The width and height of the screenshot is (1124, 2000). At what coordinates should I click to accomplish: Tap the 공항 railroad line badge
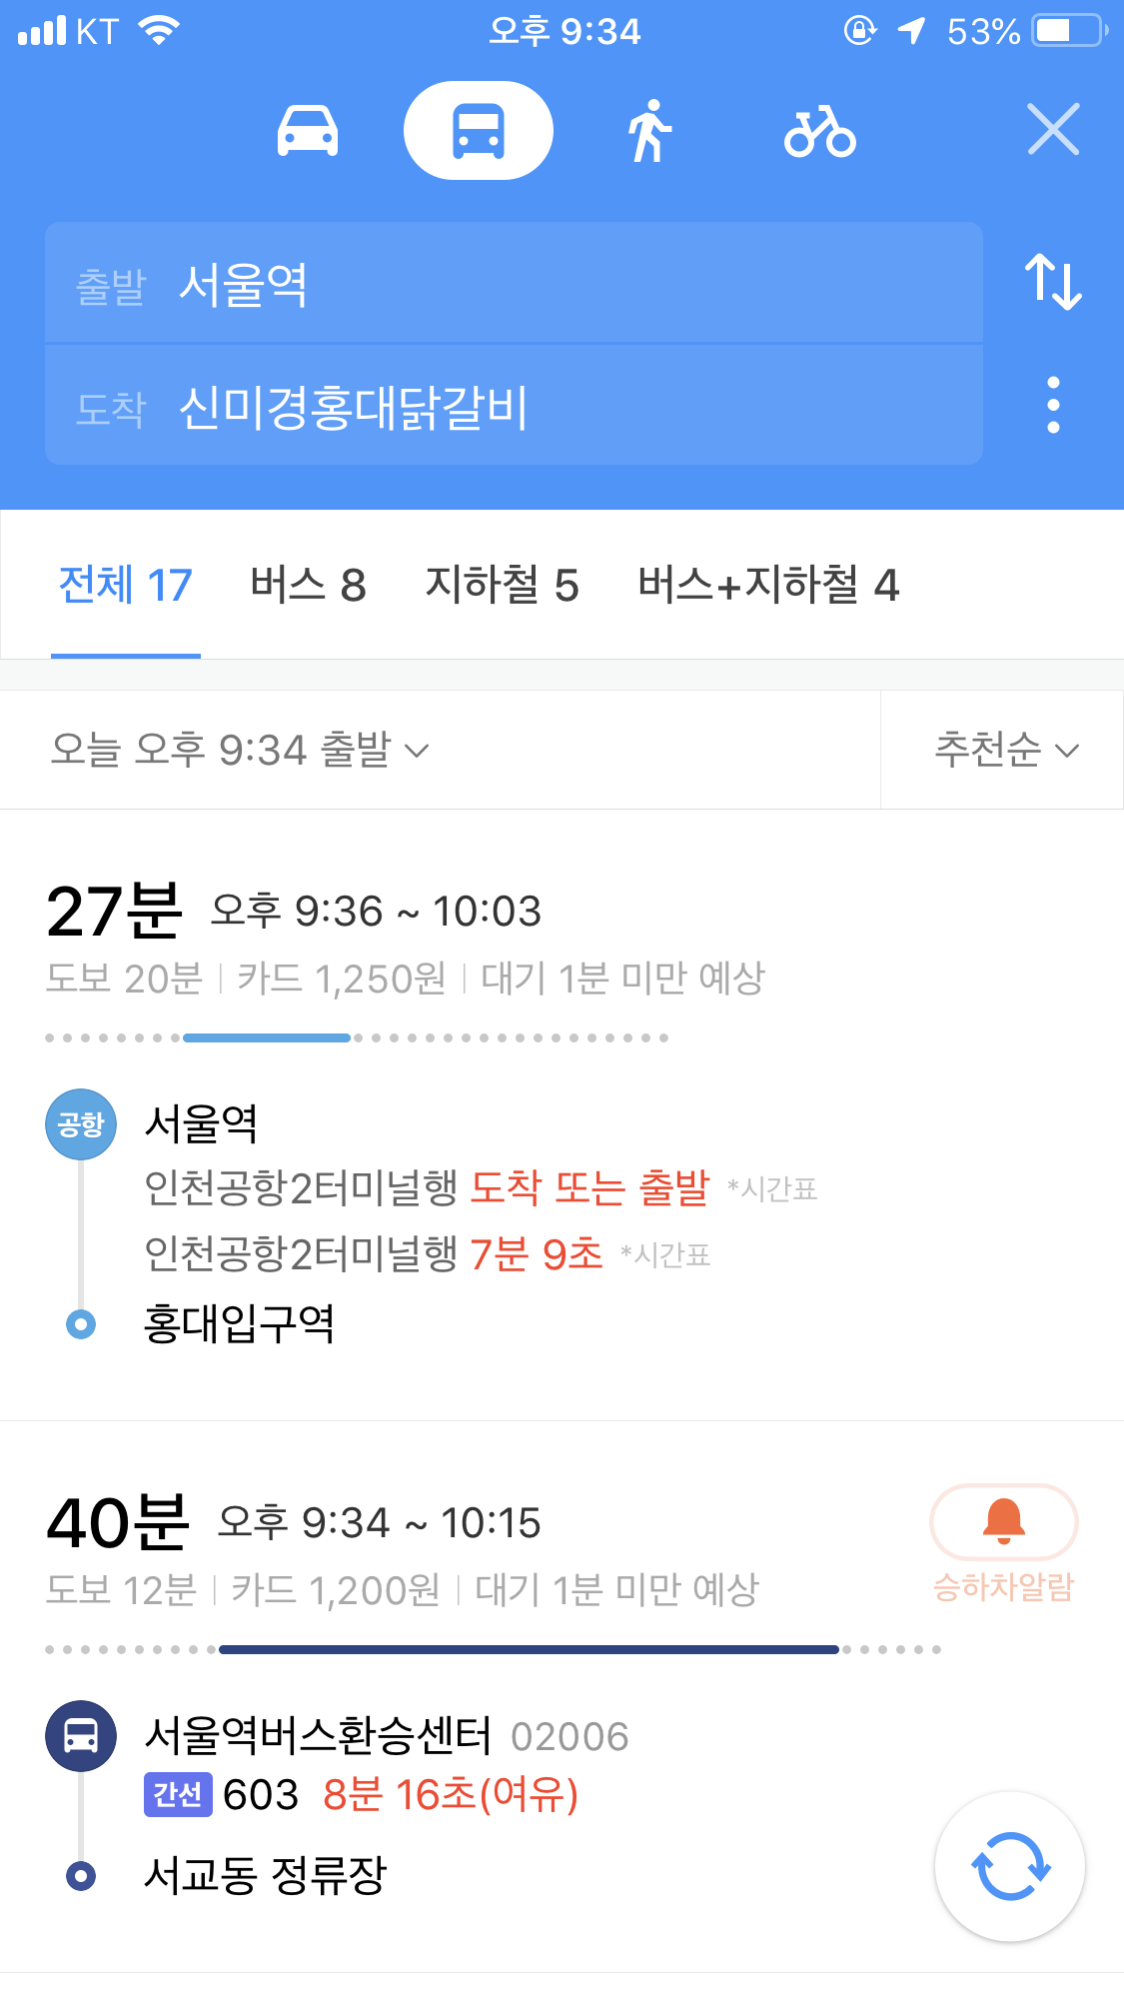click(81, 1125)
